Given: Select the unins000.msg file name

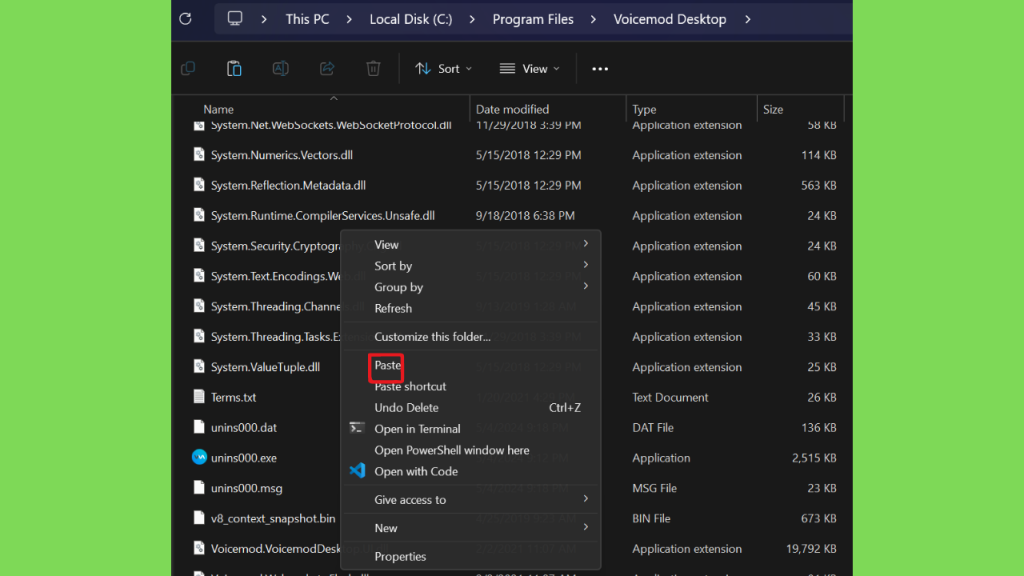Looking at the screenshot, I should [x=246, y=488].
